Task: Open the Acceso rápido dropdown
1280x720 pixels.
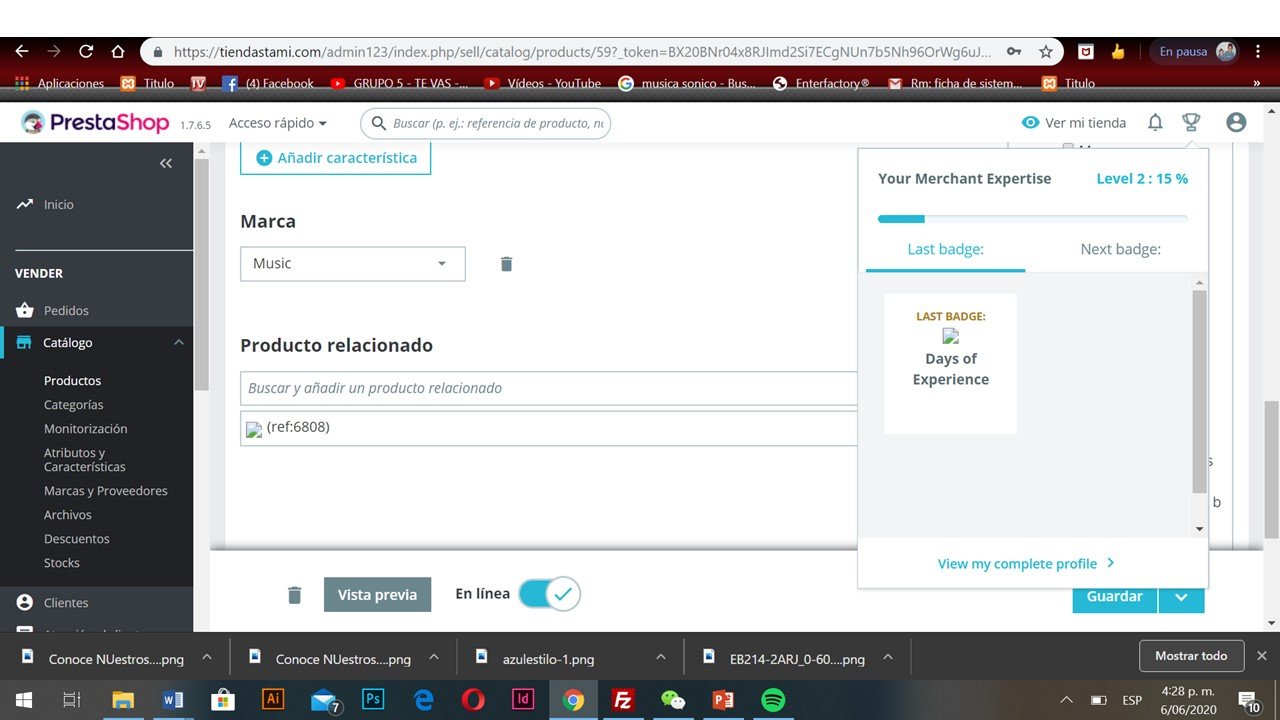Action: (x=278, y=123)
